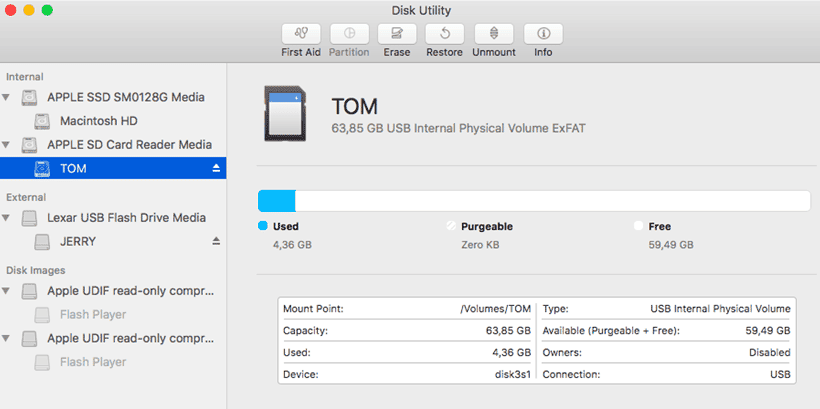Open the Restore tool
This screenshot has width=820, height=409.
pos(445,34)
